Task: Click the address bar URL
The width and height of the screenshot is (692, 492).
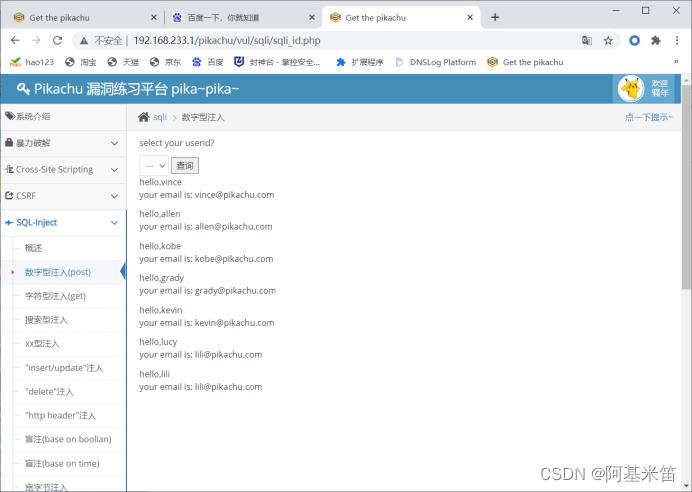Action: [x=227, y=41]
